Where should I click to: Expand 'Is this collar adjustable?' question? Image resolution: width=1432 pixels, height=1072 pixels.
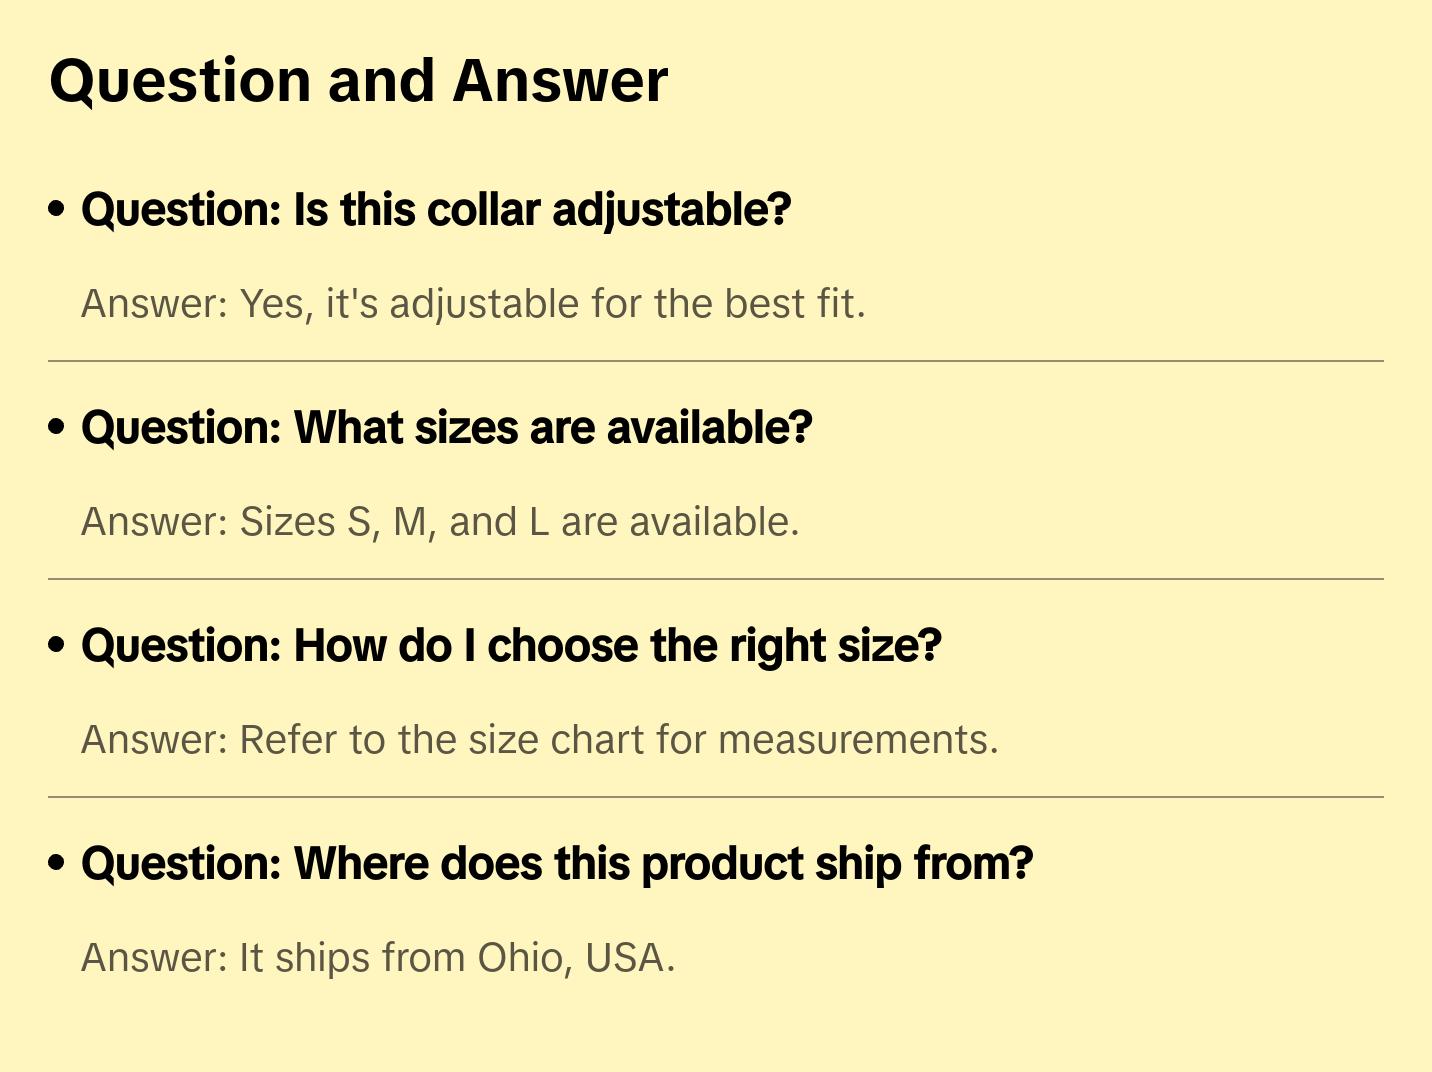point(436,210)
